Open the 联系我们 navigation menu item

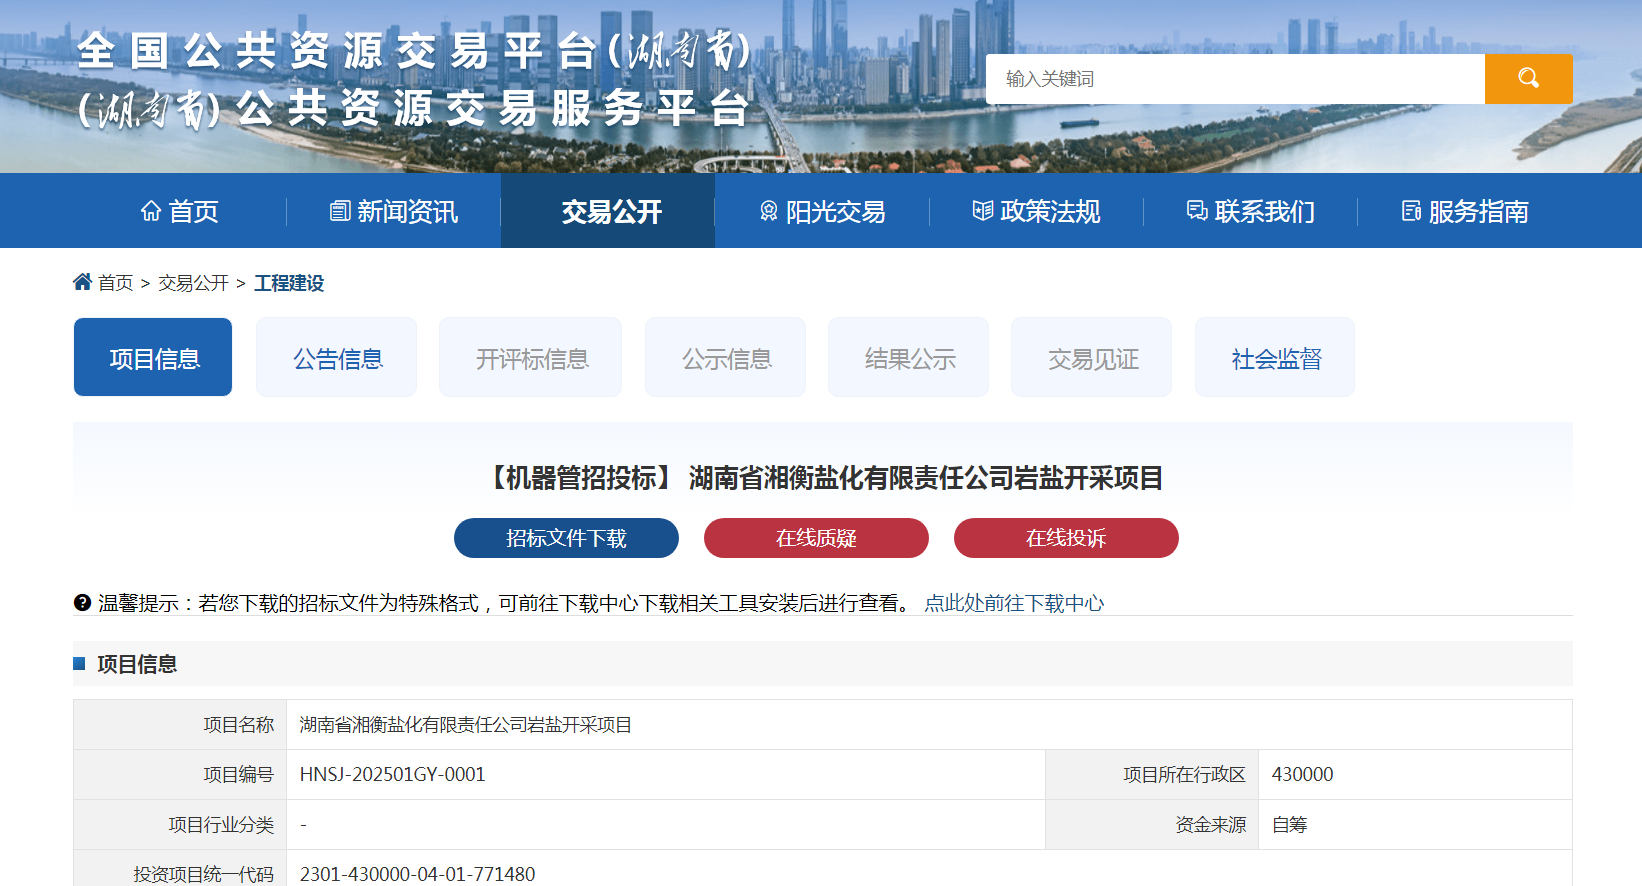coord(1251,211)
